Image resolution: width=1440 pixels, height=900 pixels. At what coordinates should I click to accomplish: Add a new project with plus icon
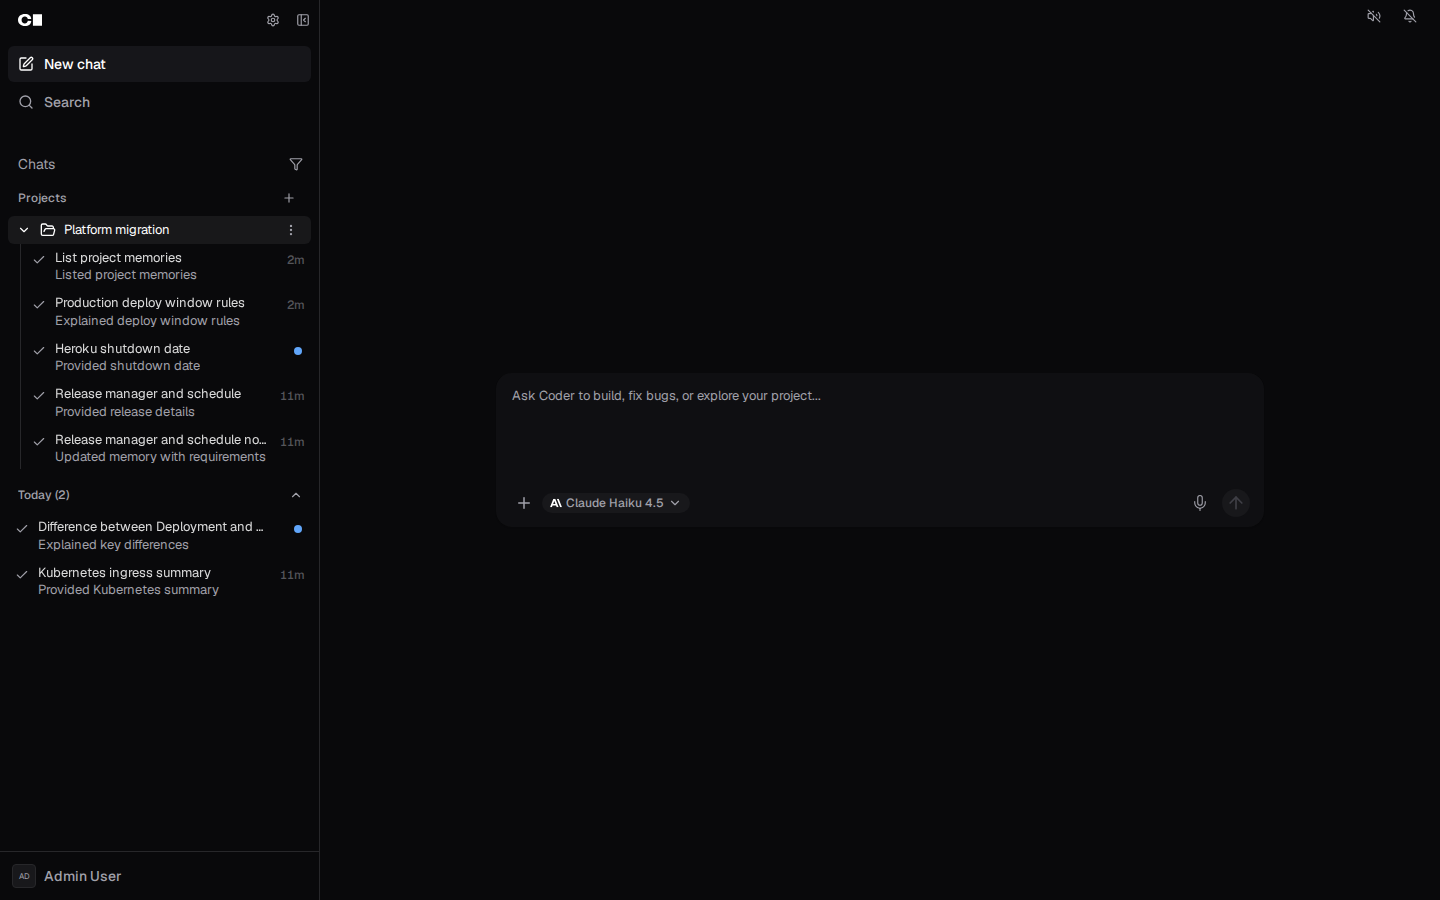click(x=289, y=198)
